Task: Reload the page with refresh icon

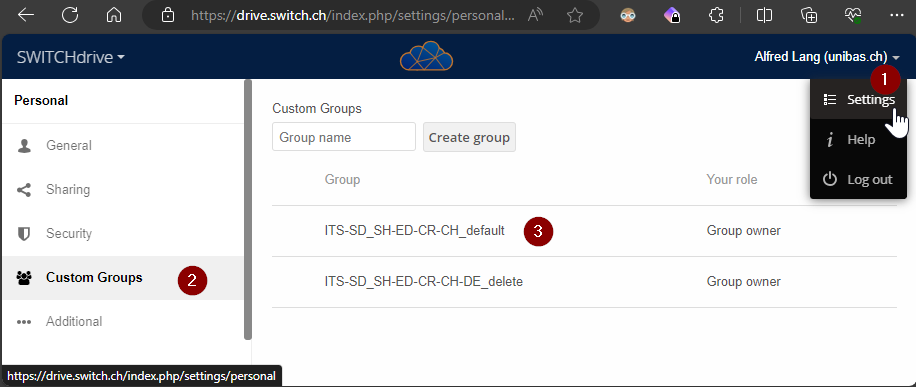Action: tap(70, 16)
